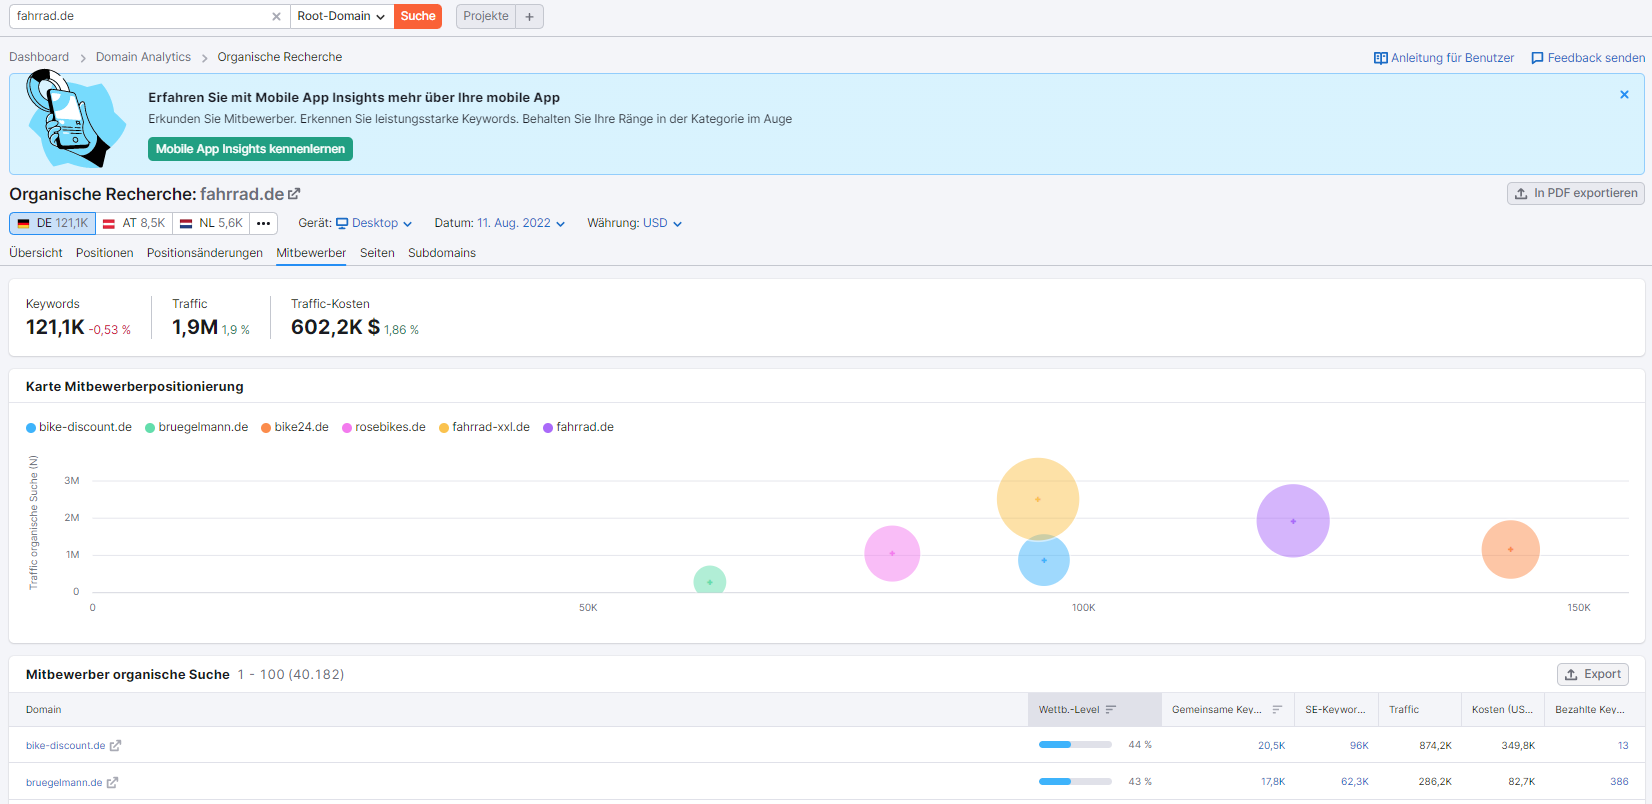Screen dimensions: 1652x804
Task: Switch to Positionen tab
Action: pyautogui.click(x=105, y=253)
